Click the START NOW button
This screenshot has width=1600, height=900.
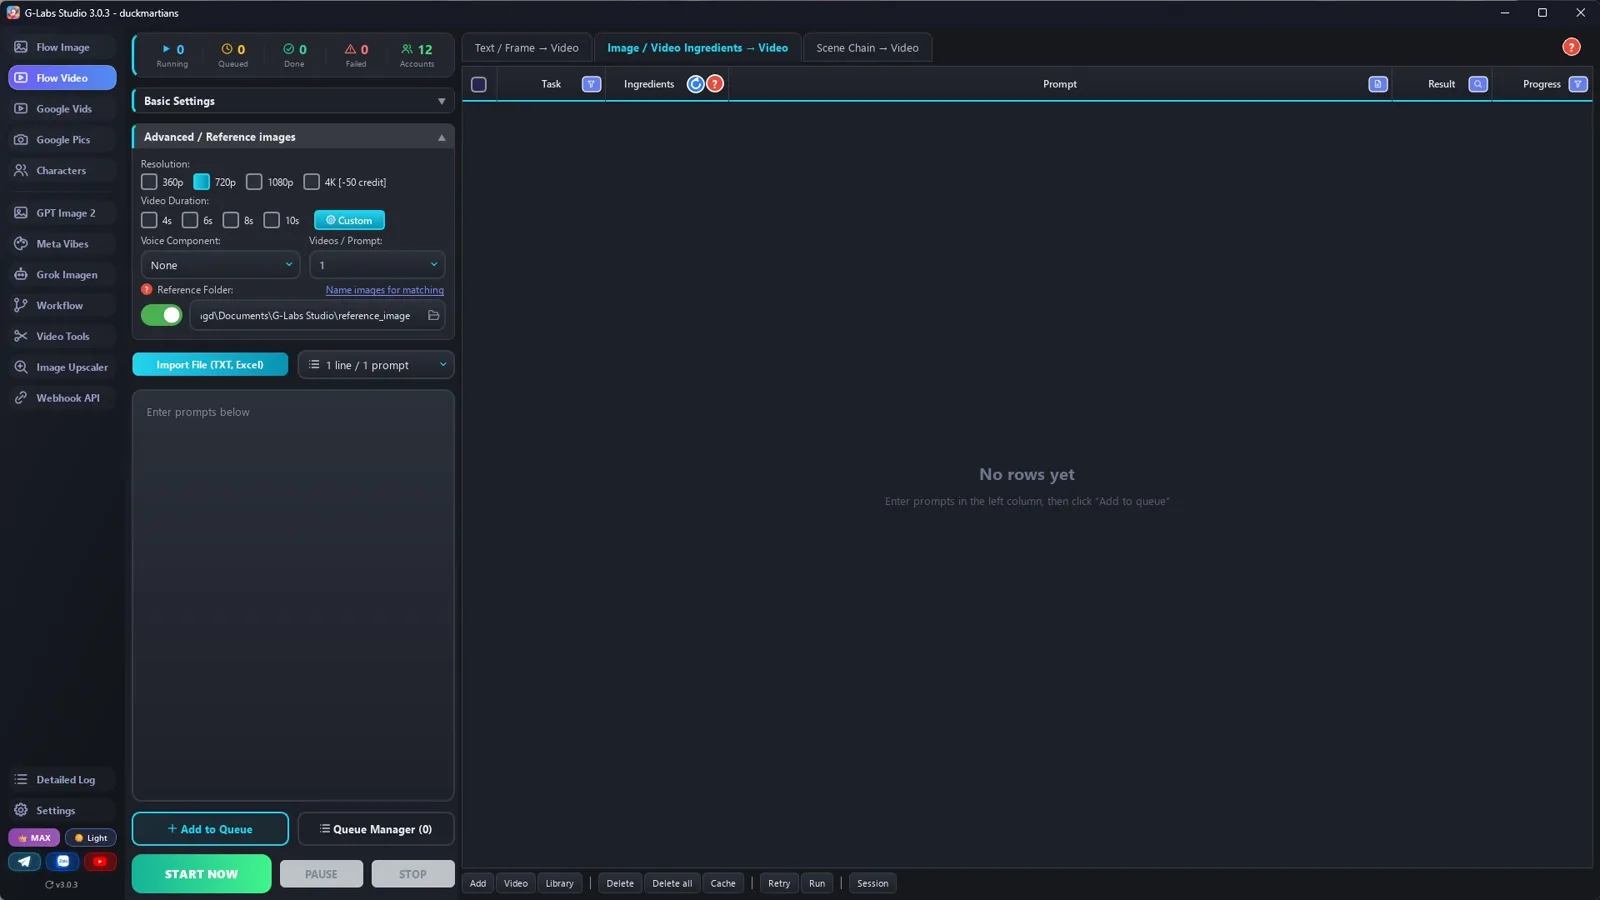point(201,874)
